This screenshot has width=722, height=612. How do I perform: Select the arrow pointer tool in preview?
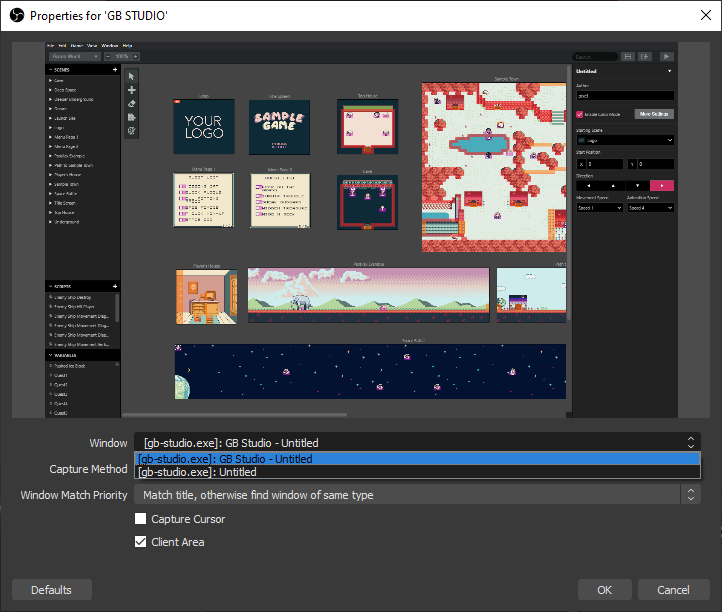click(132, 76)
